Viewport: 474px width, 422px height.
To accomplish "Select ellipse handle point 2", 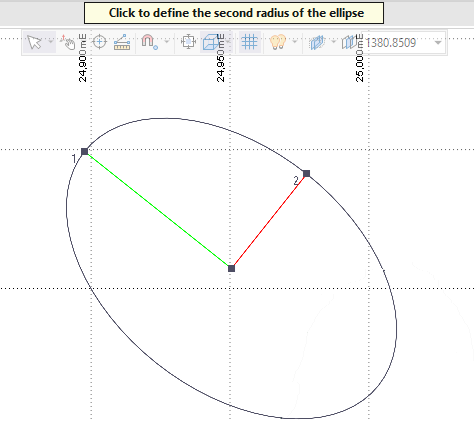I will point(307,173).
